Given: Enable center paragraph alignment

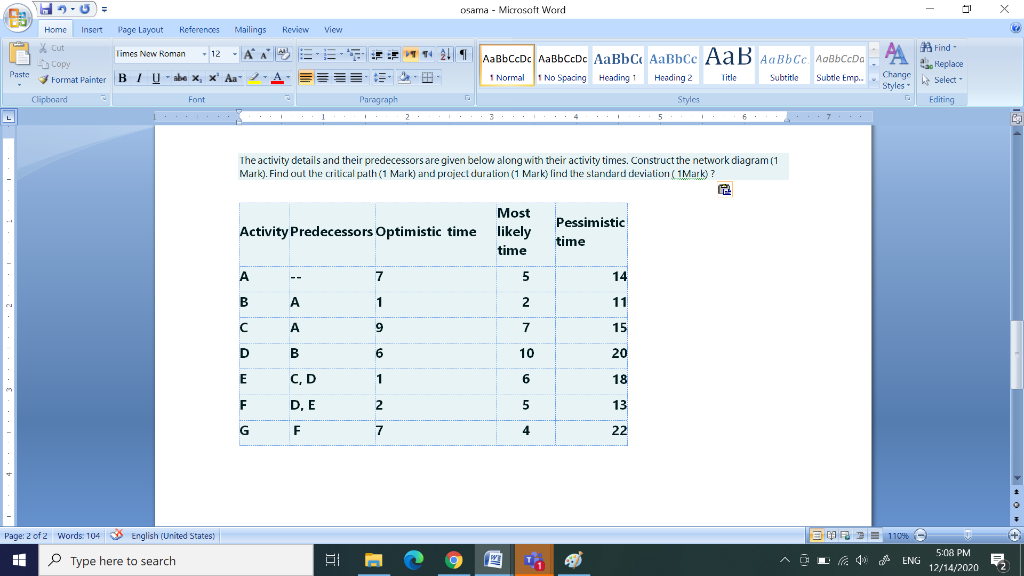Looking at the screenshot, I should tap(324, 78).
